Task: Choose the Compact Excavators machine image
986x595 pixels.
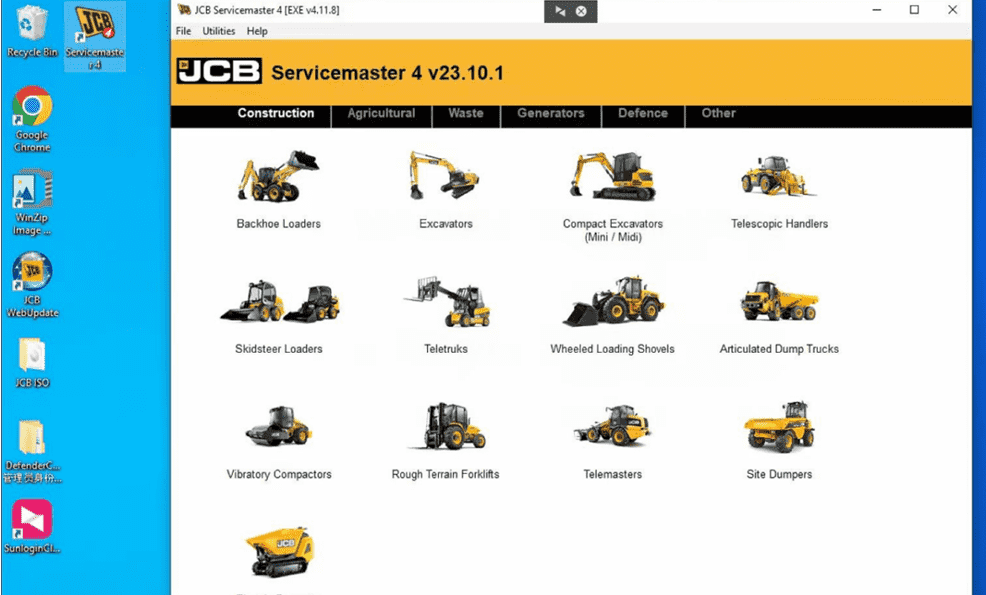Action: (612, 175)
